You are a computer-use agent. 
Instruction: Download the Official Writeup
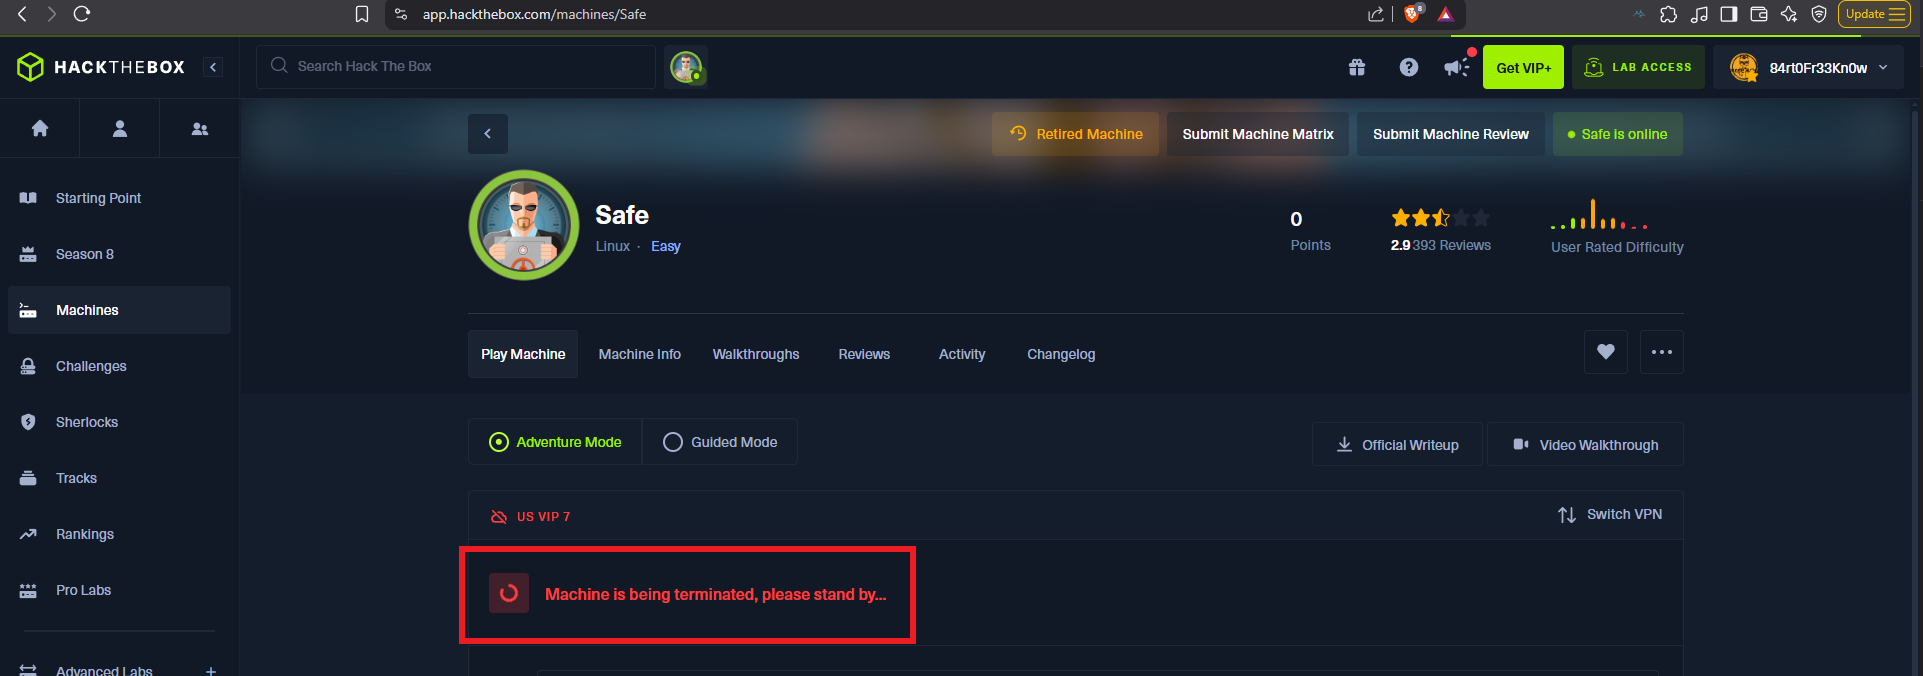(1397, 445)
